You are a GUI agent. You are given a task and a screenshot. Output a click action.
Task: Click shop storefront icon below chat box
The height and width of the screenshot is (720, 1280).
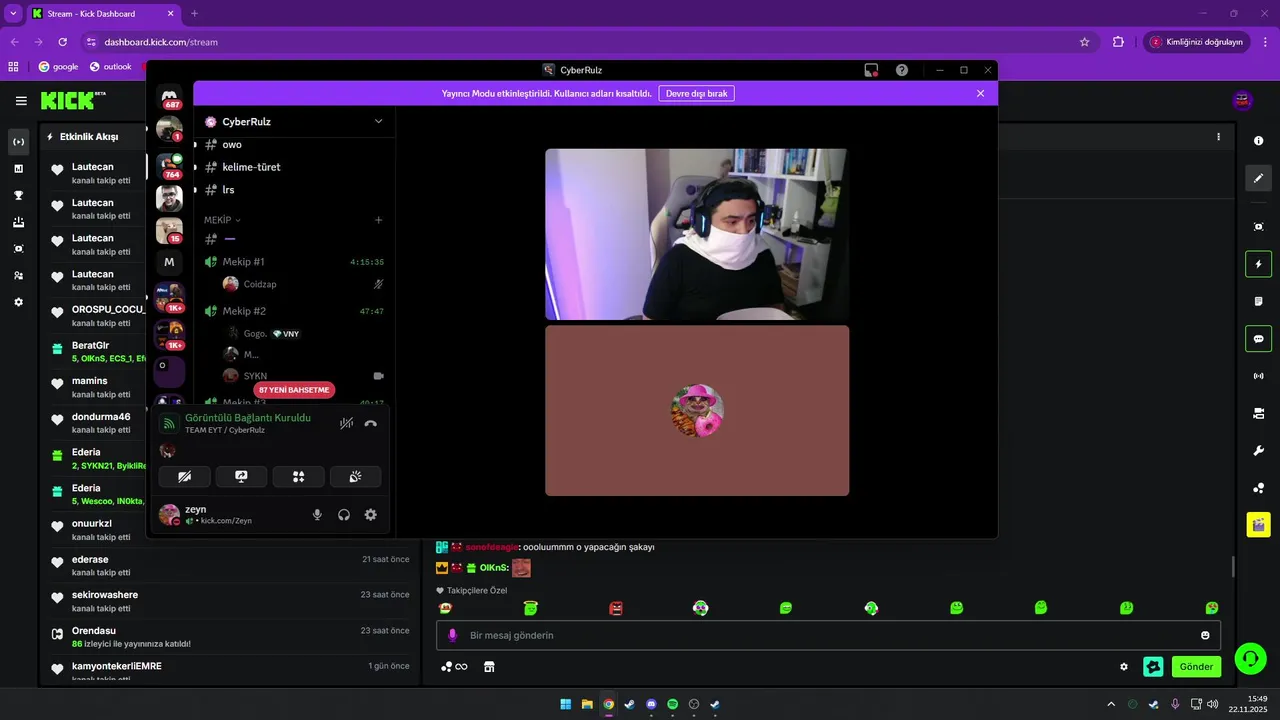pyautogui.click(x=489, y=667)
